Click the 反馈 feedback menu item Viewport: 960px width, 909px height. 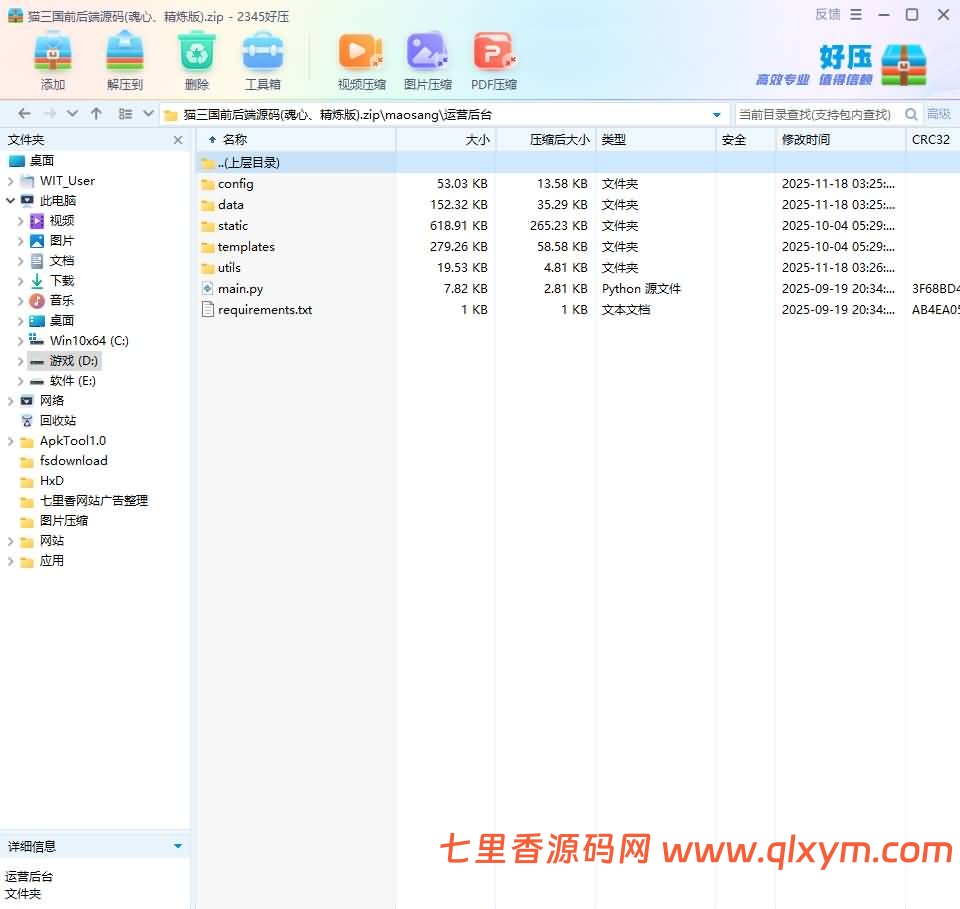point(828,14)
